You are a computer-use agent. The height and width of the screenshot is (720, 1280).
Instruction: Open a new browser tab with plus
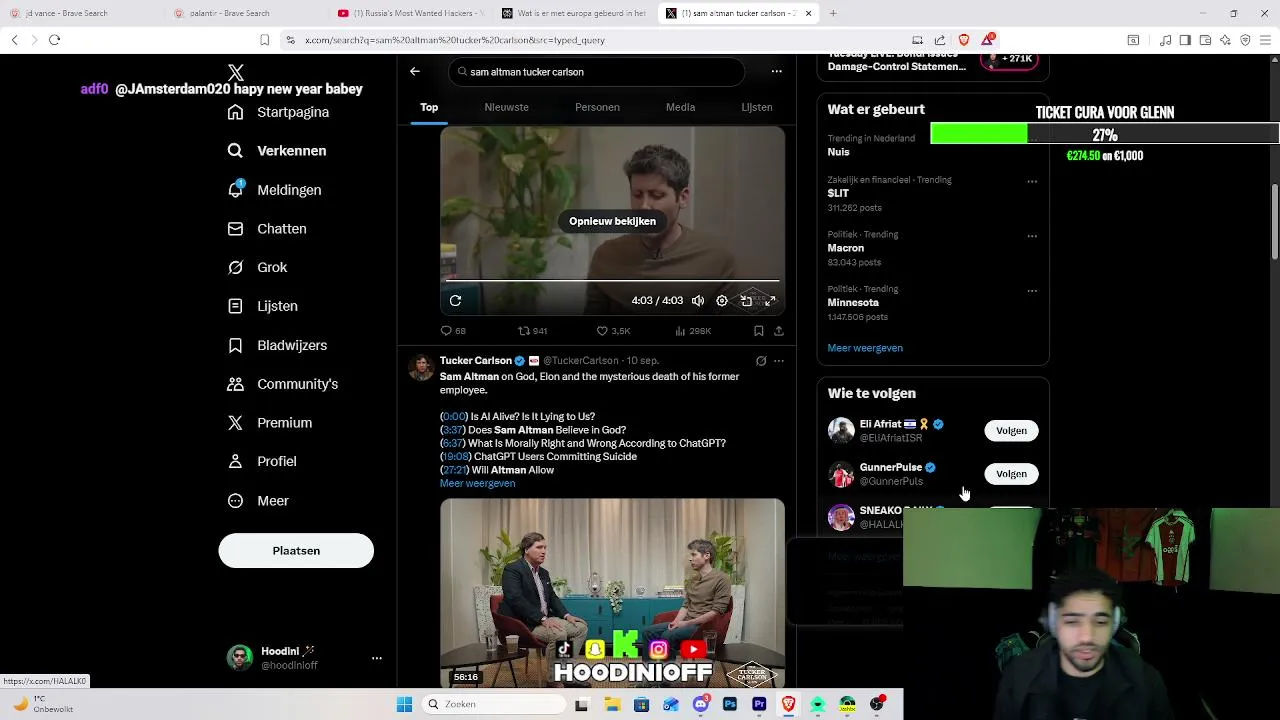(x=833, y=13)
